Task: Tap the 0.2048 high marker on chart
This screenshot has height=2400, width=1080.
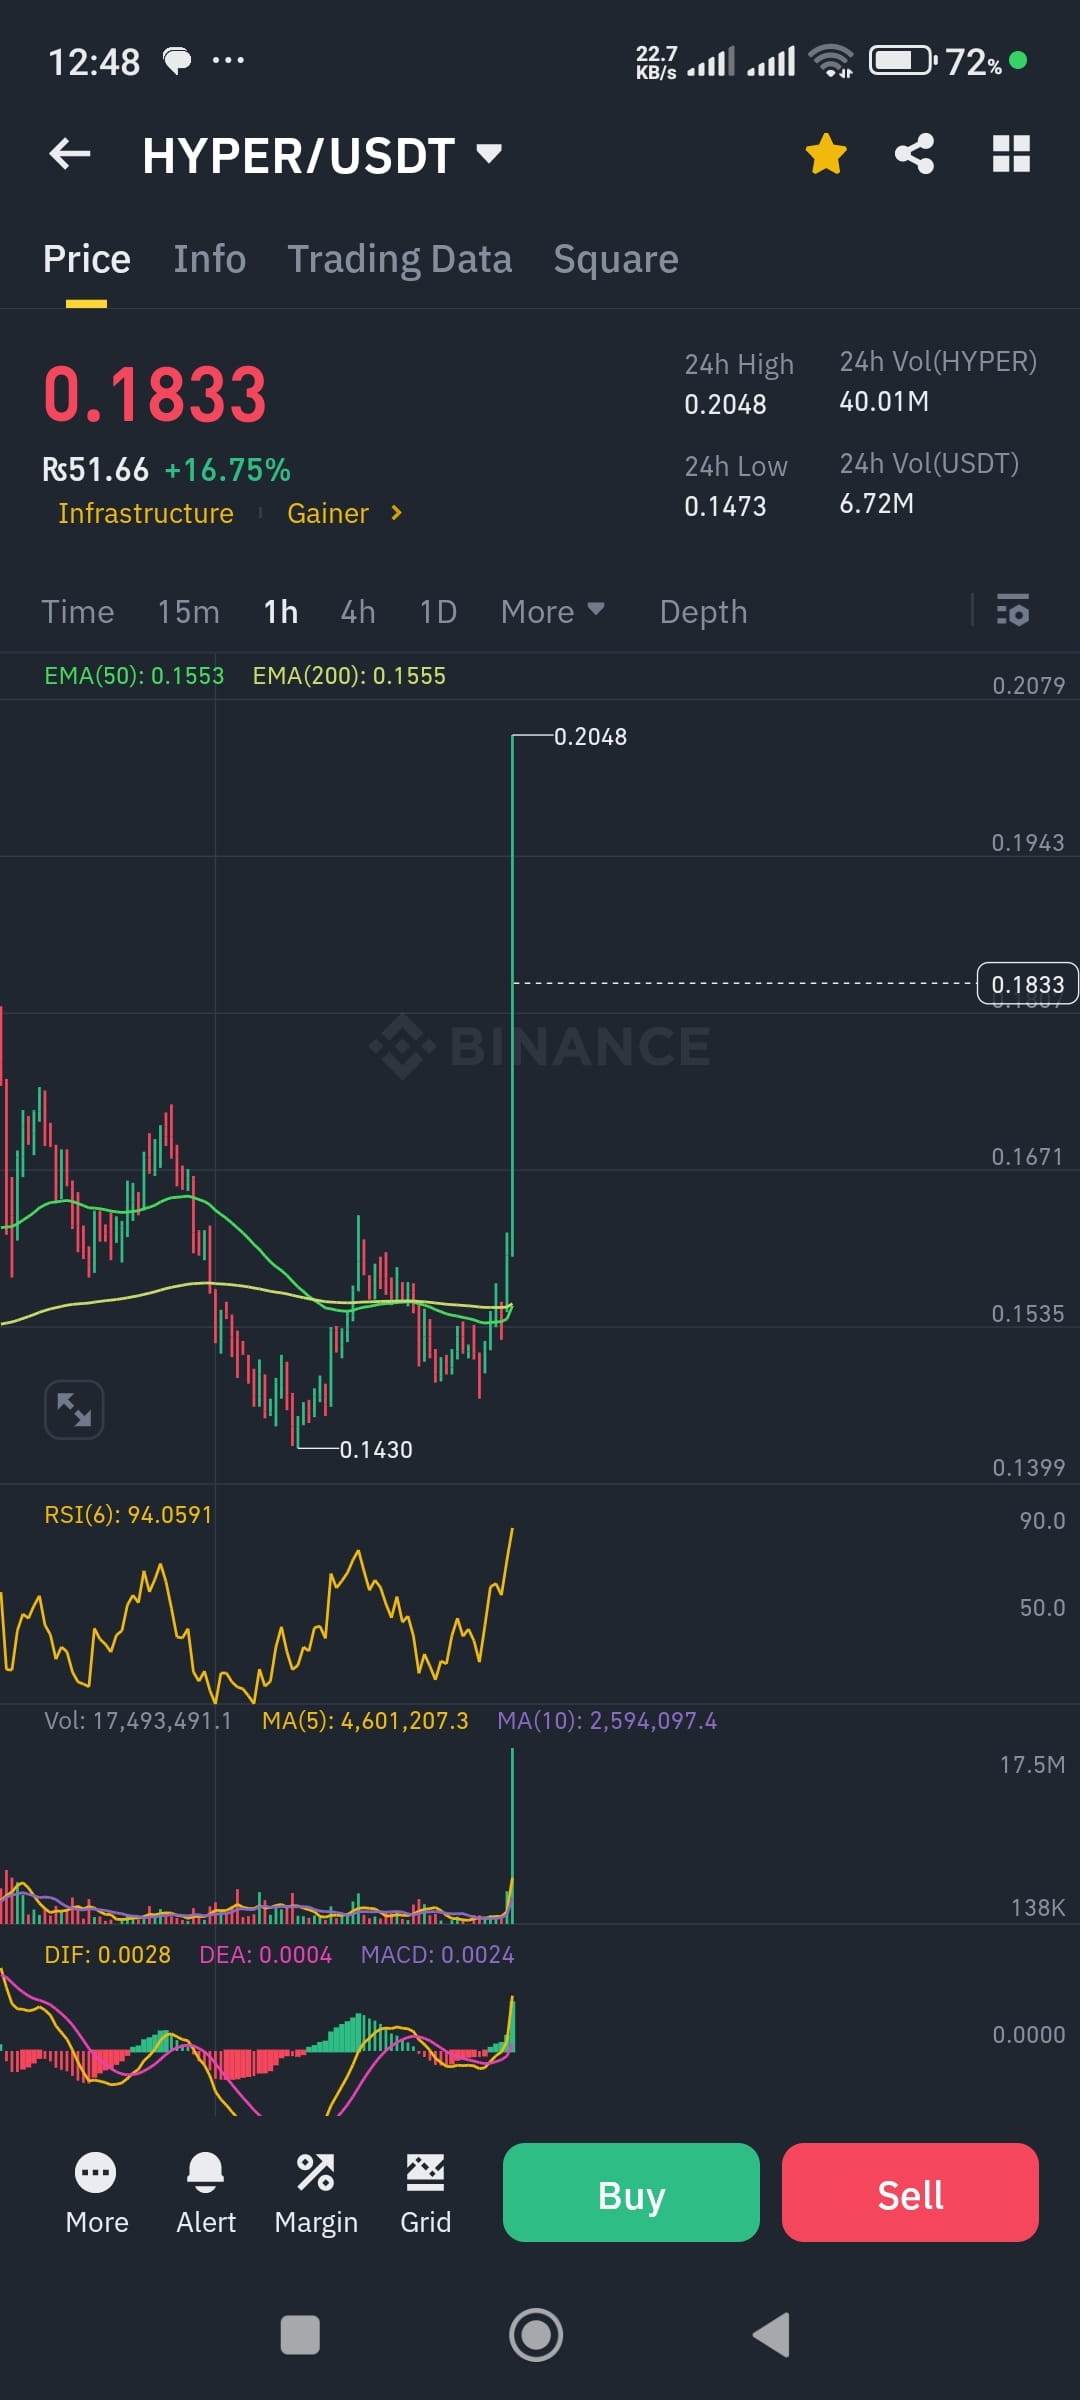Action: [x=591, y=737]
